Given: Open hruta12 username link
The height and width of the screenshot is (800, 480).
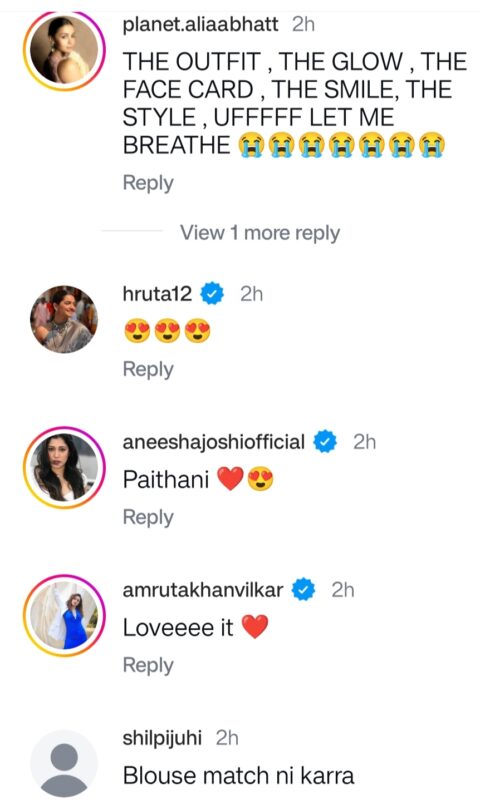Looking at the screenshot, I should (158, 294).
